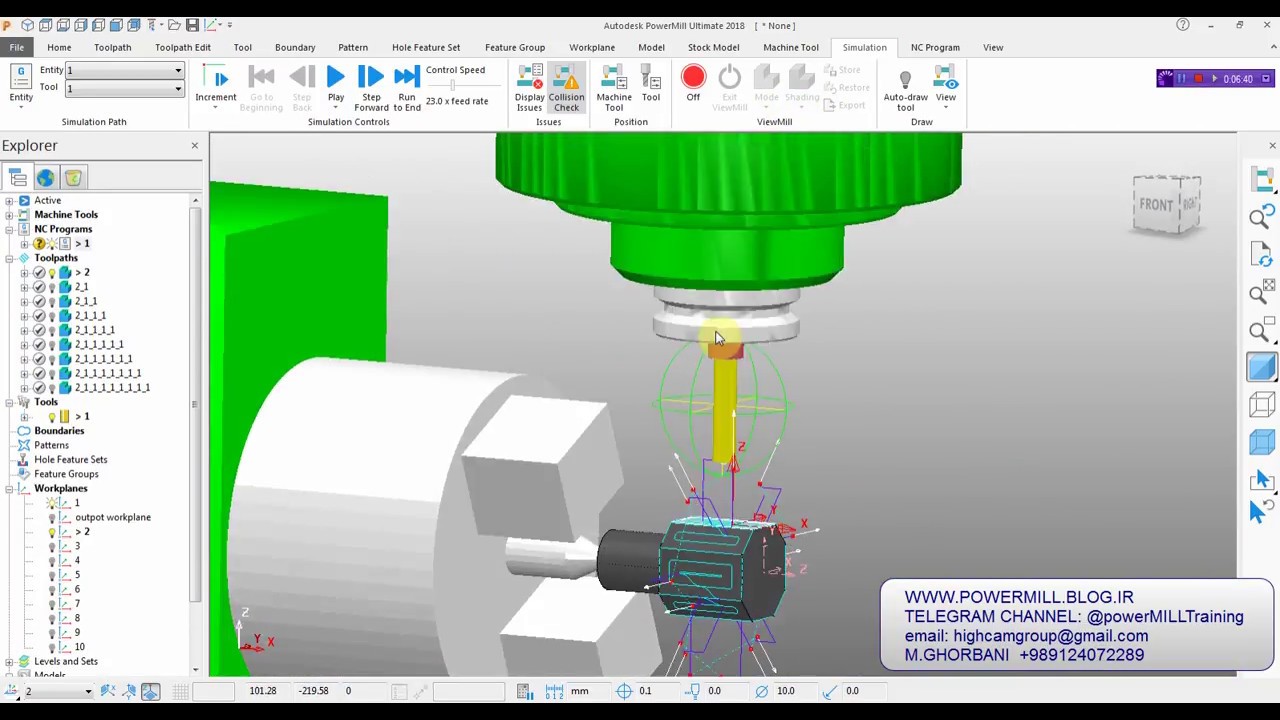Switch to the Toolpath Edit tab

pos(183,47)
